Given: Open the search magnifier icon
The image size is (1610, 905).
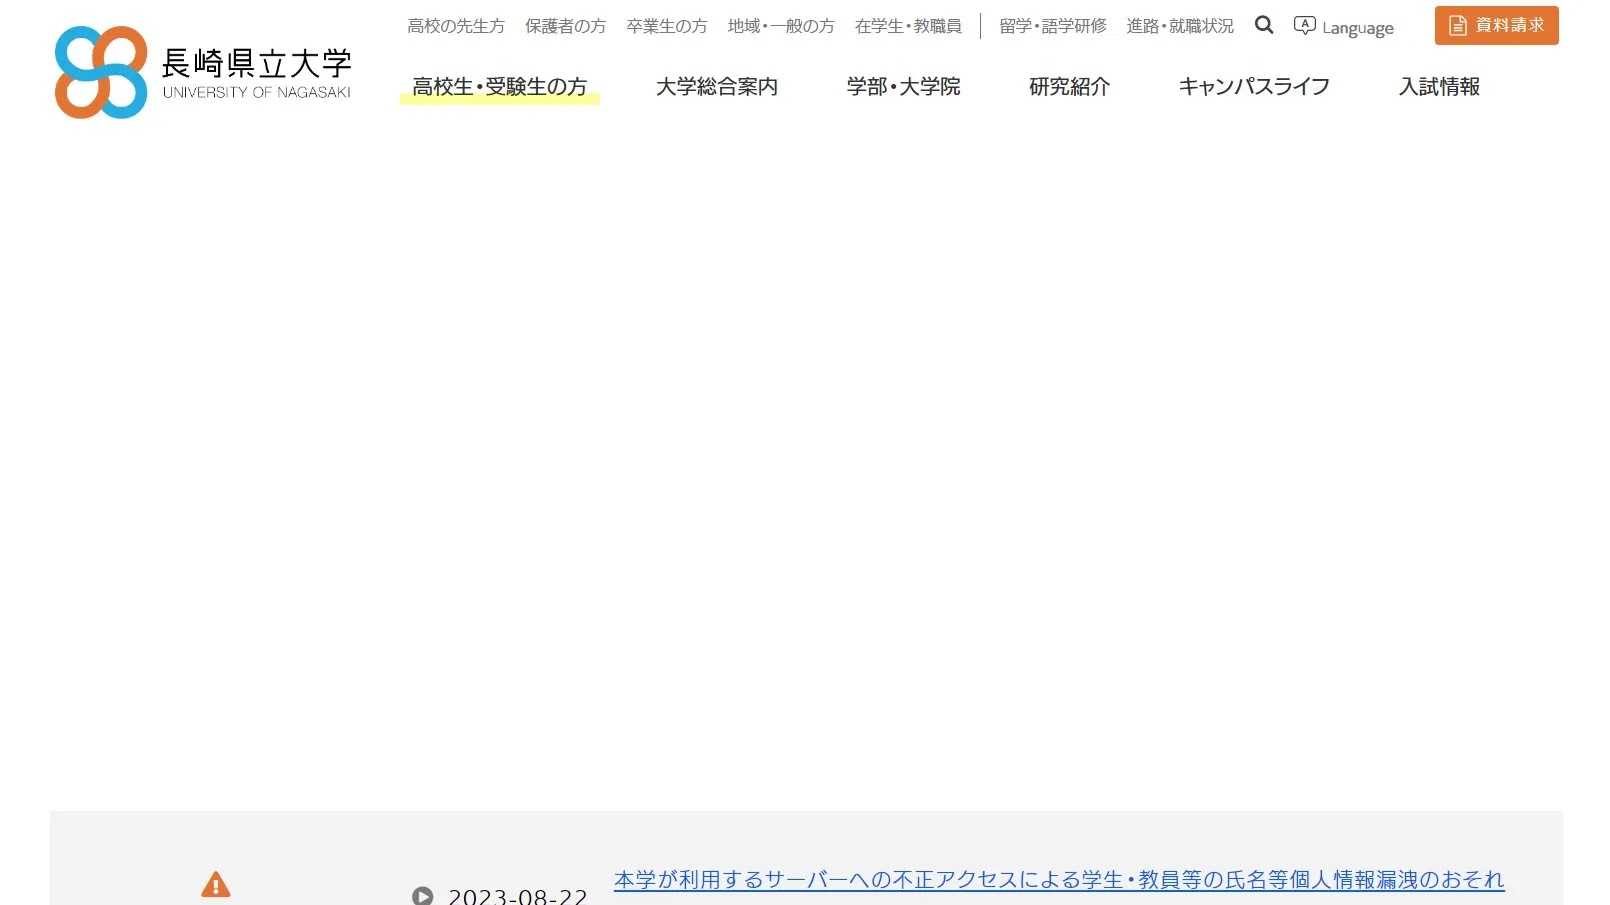Looking at the screenshot, I should (x=1264, y=25).
